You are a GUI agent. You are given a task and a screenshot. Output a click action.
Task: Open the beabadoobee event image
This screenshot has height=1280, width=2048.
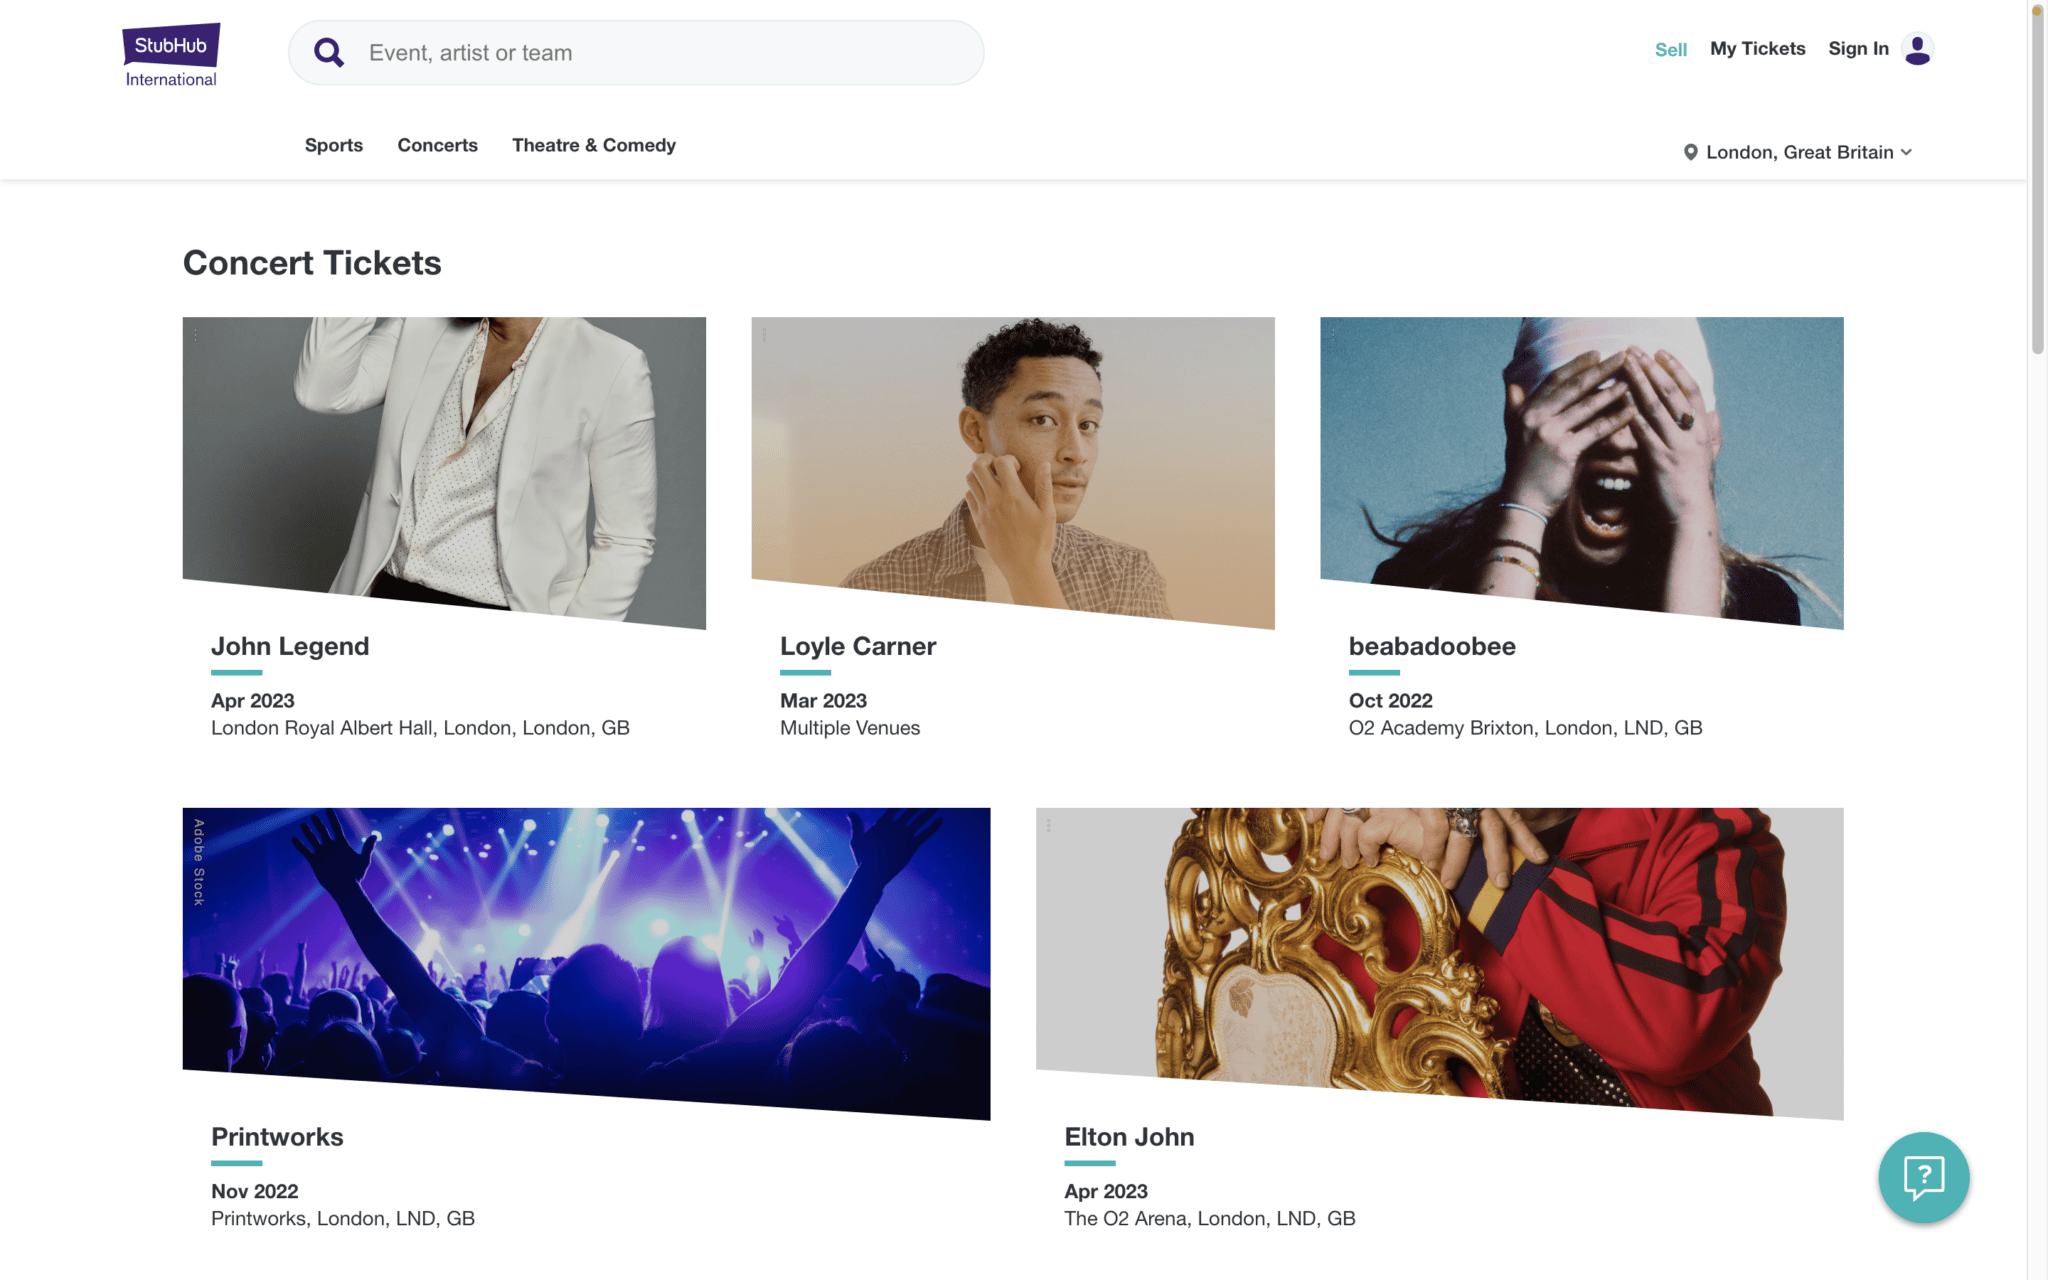pos(1582,472)
